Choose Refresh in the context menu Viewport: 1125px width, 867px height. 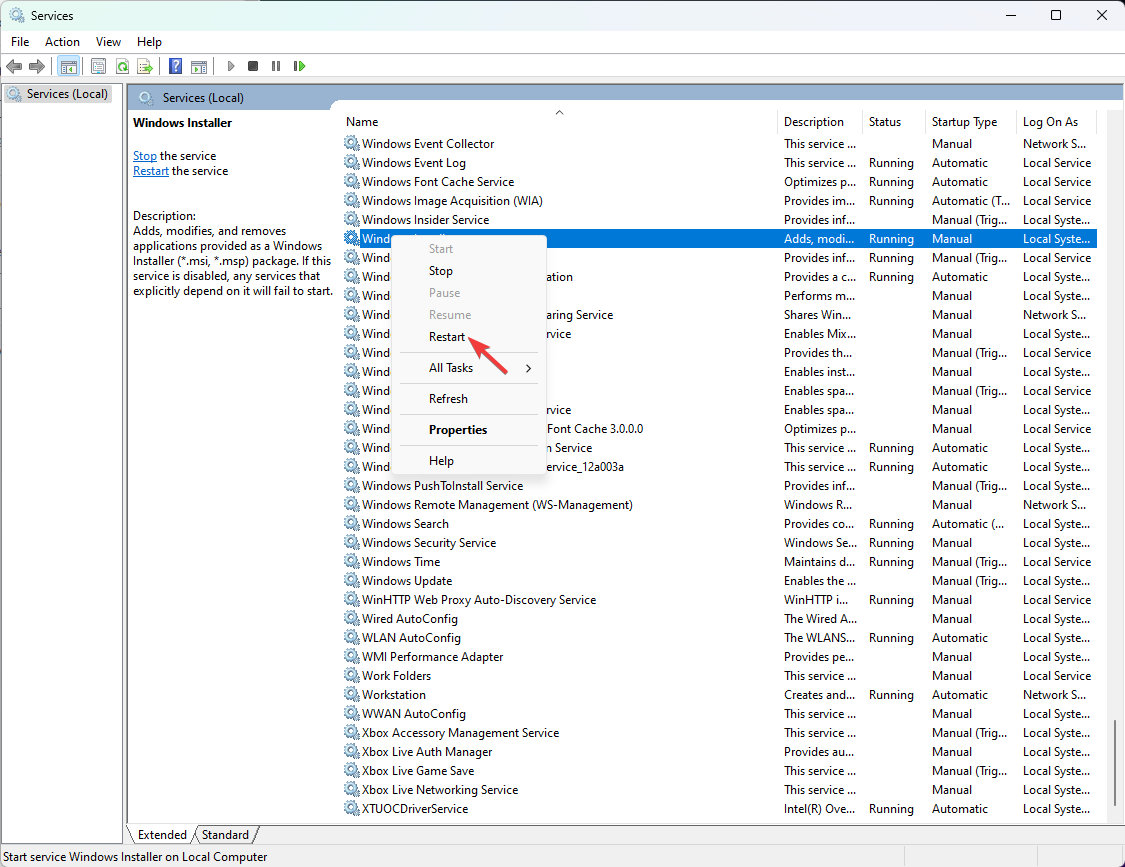click(x=469, y=399)
